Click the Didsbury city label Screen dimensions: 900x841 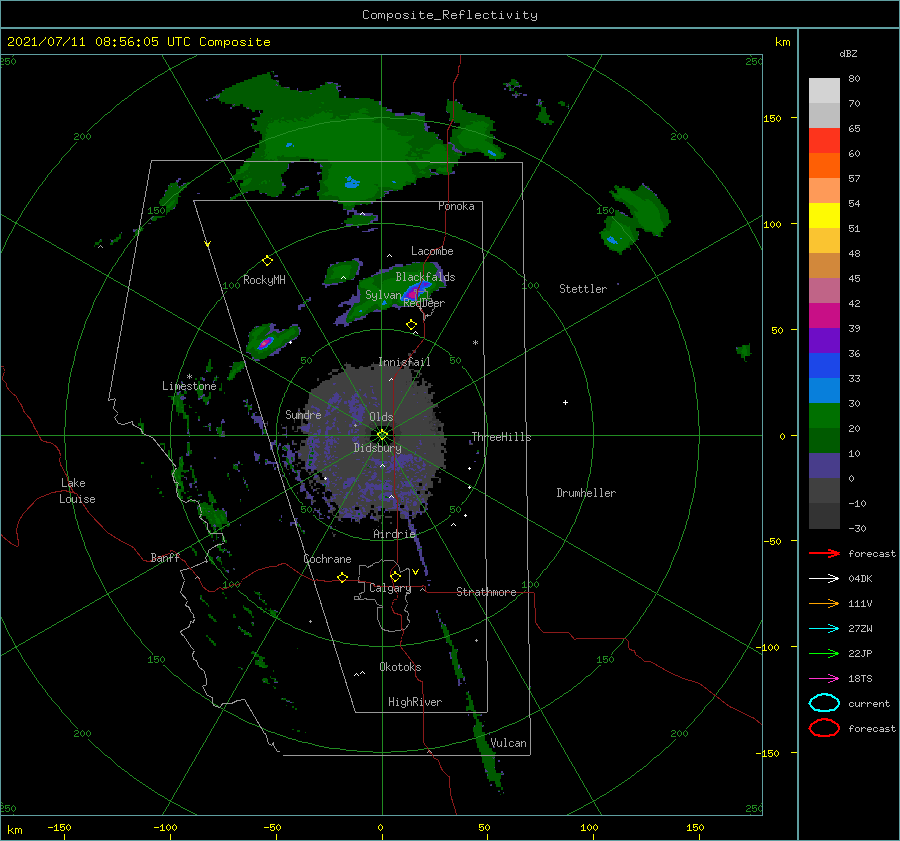click(377, 448)
